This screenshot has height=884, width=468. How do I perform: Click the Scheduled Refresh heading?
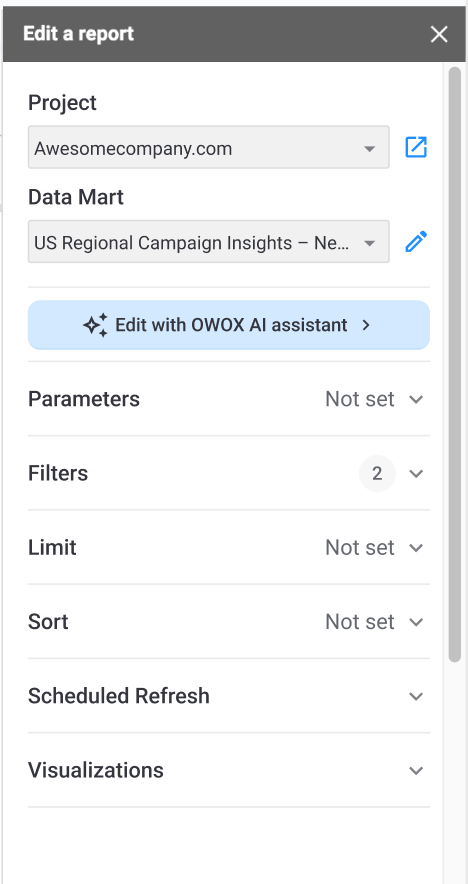point(119,696)
